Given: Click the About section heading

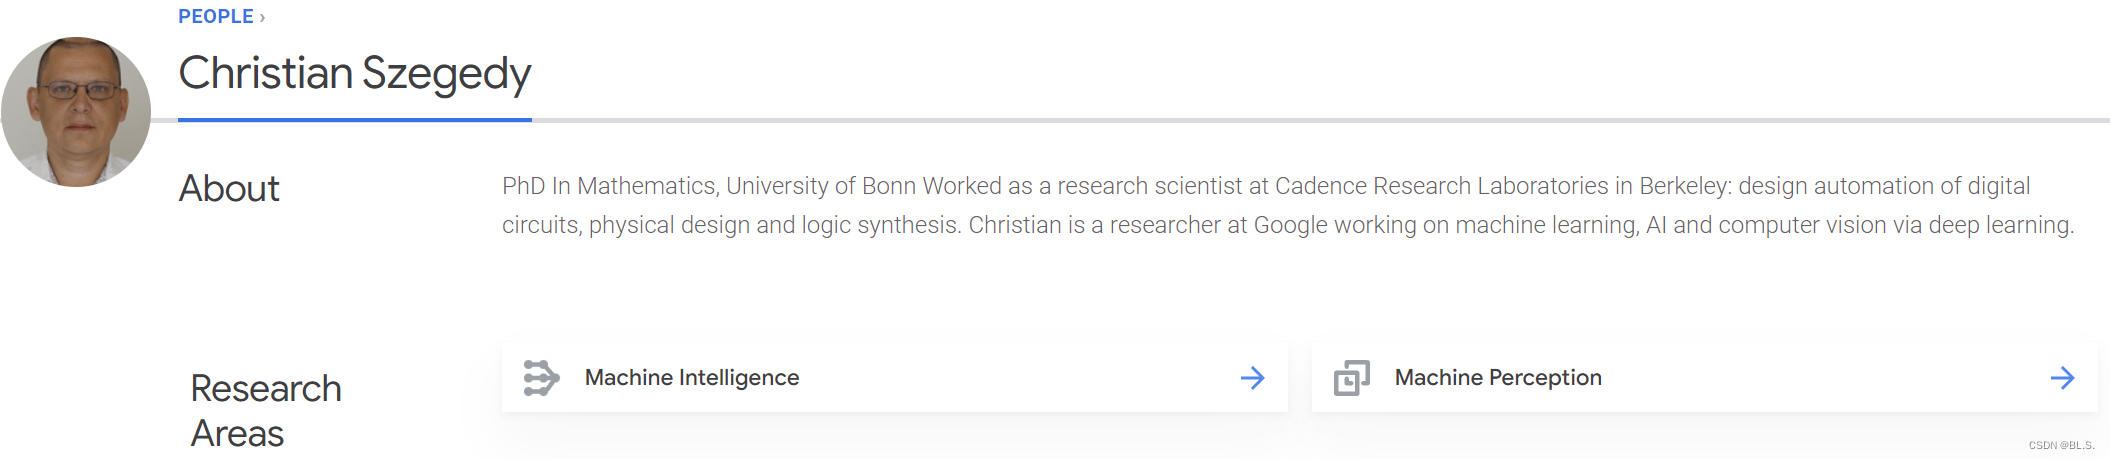Looking at the screenshot, I should coord(229,188).
